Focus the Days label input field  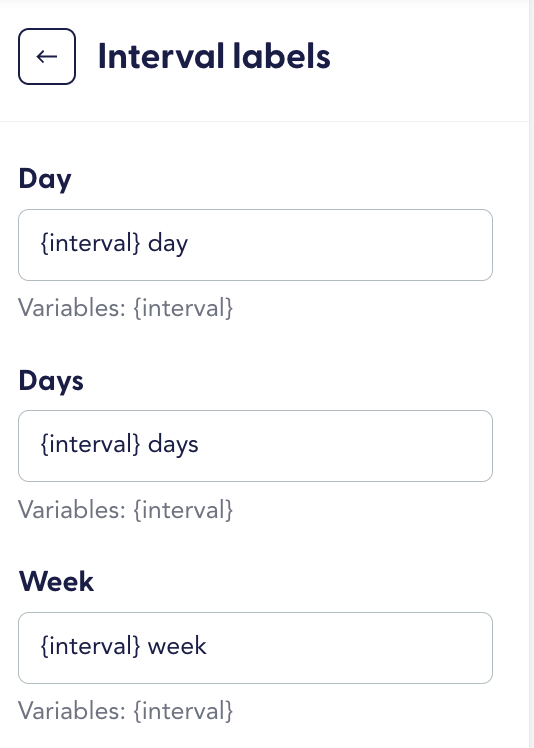[255, 446]
